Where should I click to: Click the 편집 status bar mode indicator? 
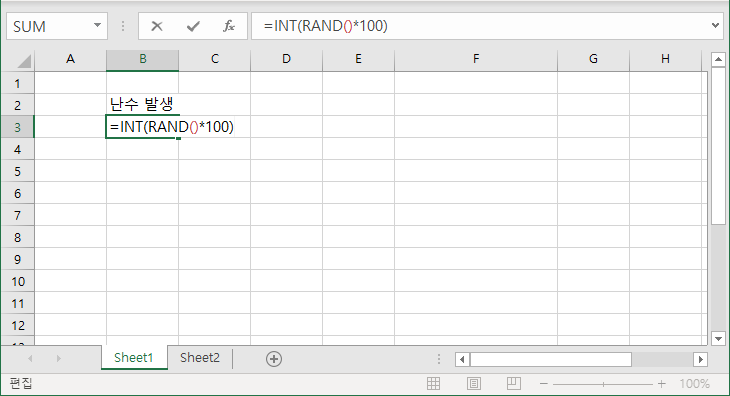pyautogui.click(x=21, y=383)
